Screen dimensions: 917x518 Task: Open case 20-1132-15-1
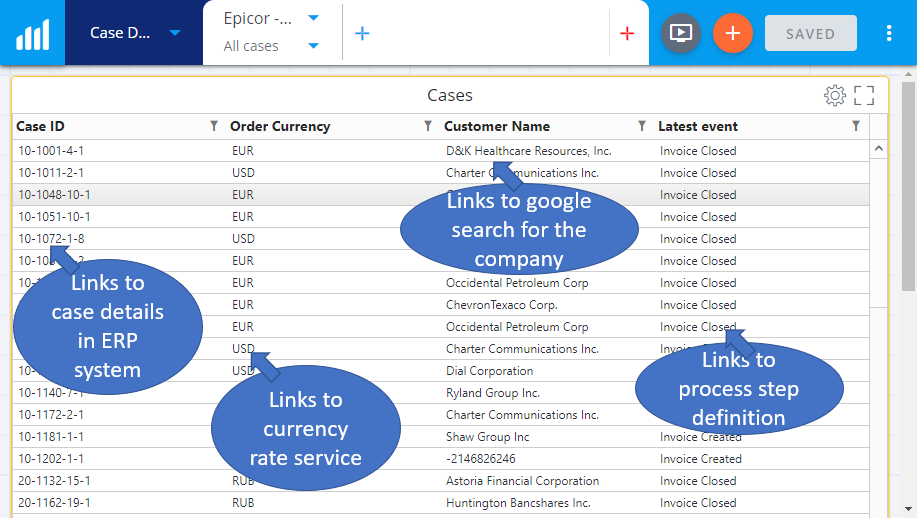click(x=54, y=481)
